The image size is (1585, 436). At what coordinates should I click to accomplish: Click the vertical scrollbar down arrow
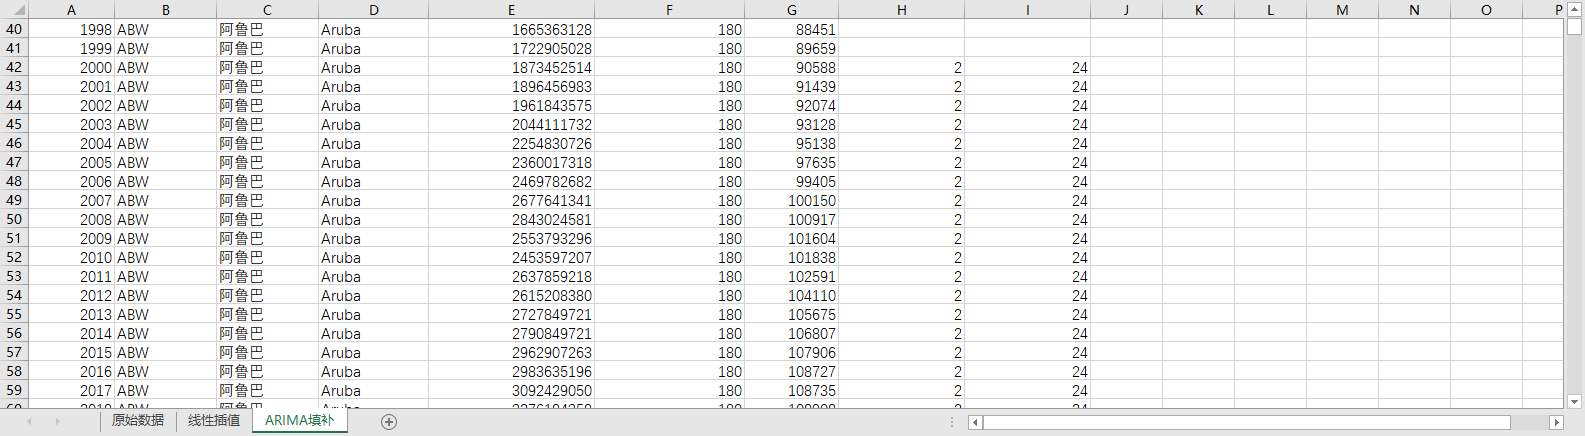click(x=1574, y=401)
